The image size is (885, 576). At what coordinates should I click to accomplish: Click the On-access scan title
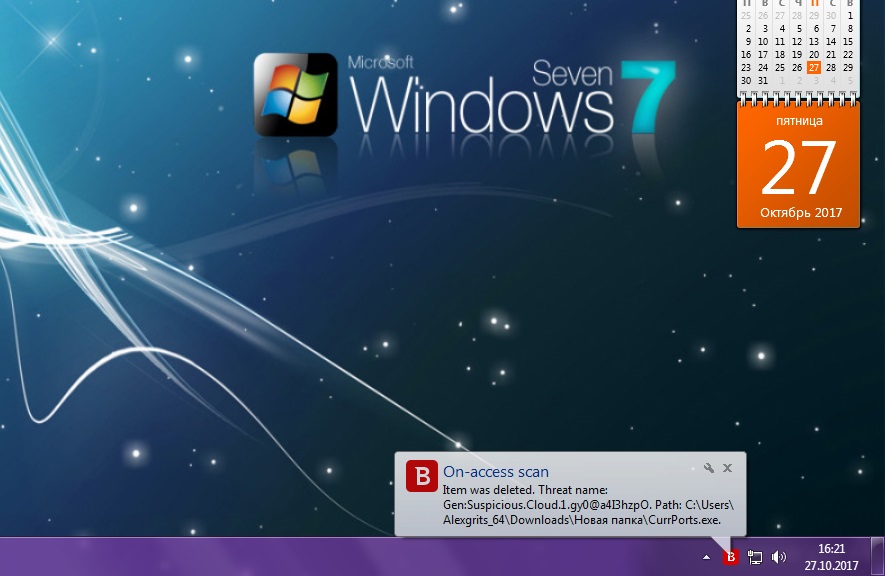pyautogui.click(x=496, y=472)
